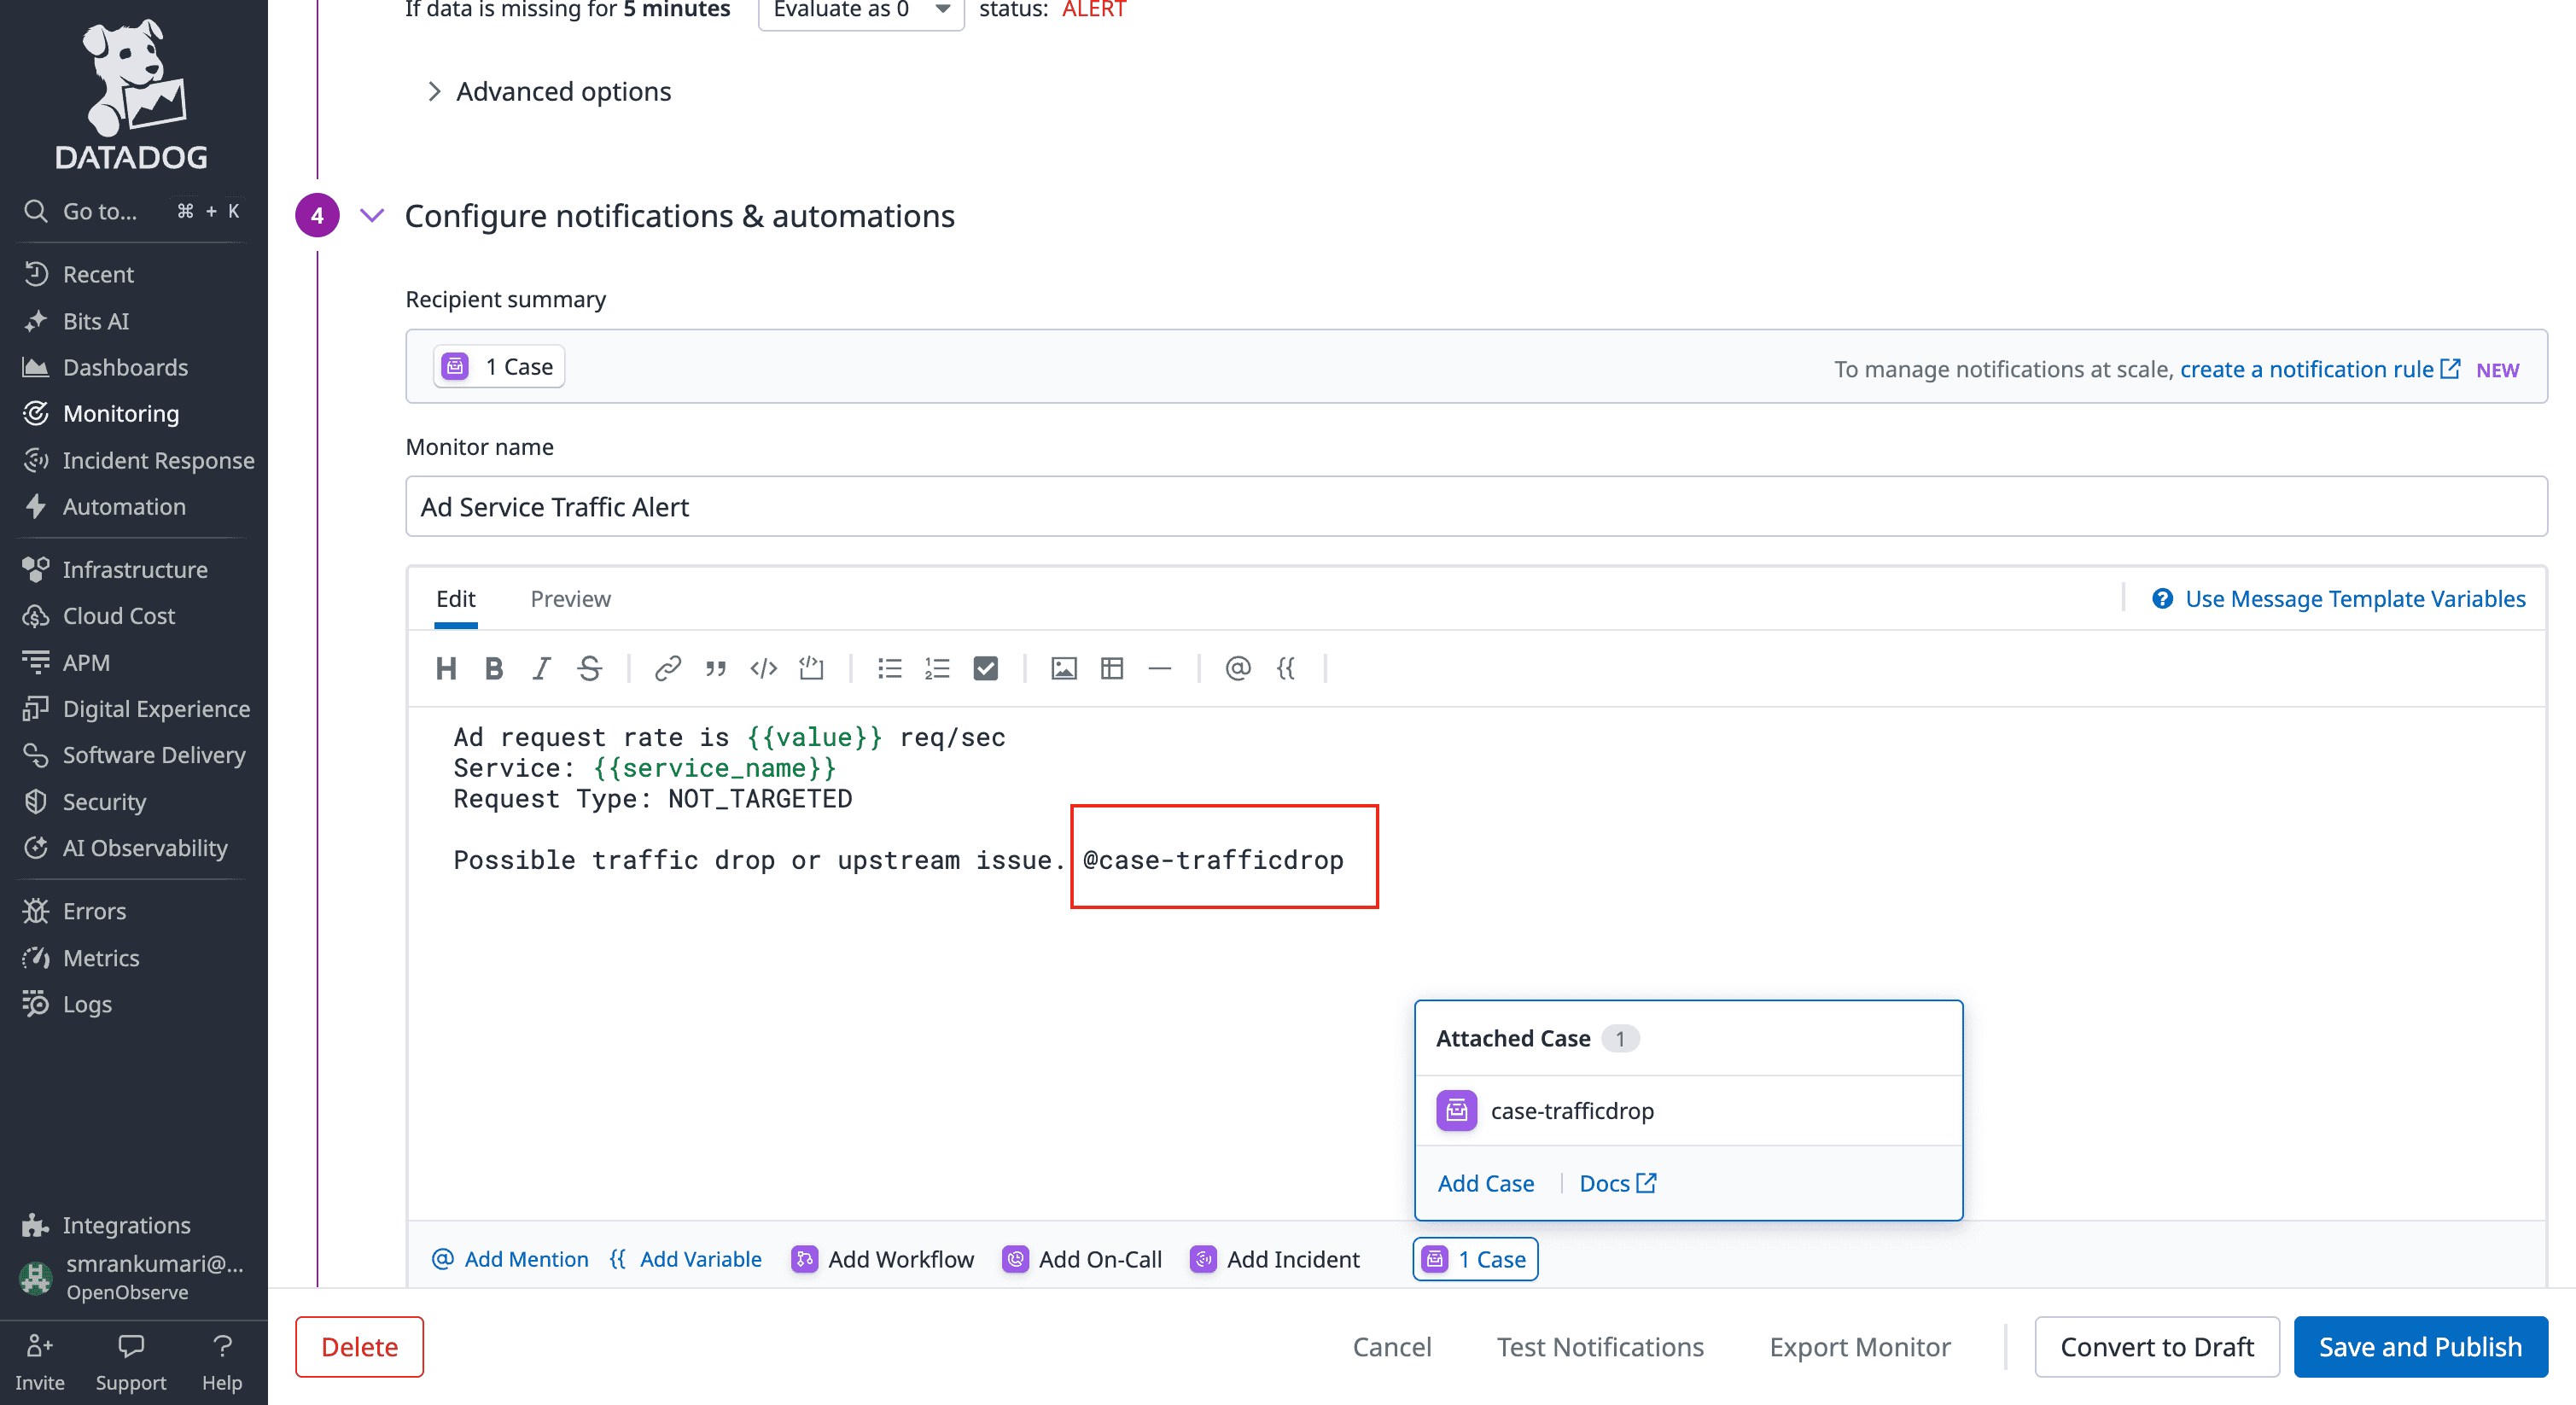Insert a link using the editor toolbar

tap(666, 668)
